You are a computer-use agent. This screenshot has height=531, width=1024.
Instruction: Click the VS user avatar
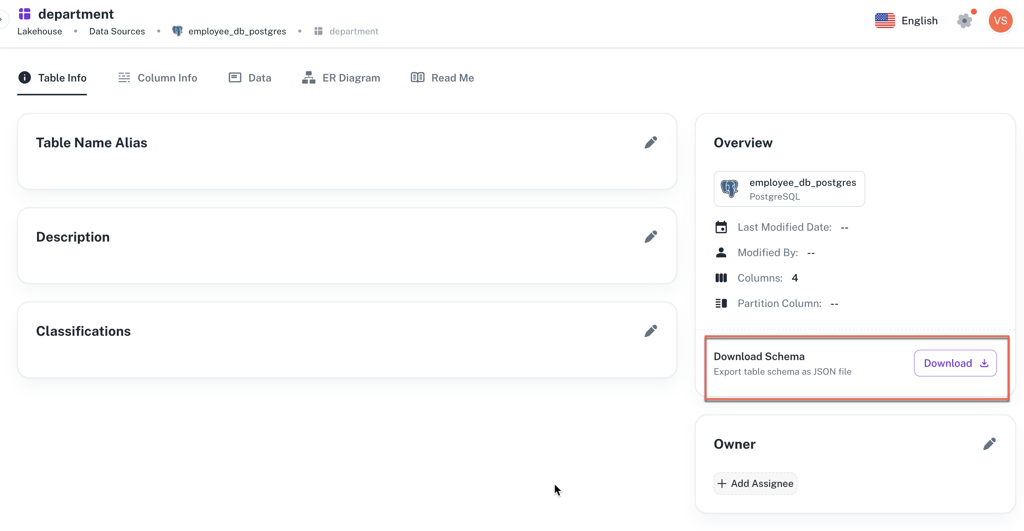pos(1000,21)
